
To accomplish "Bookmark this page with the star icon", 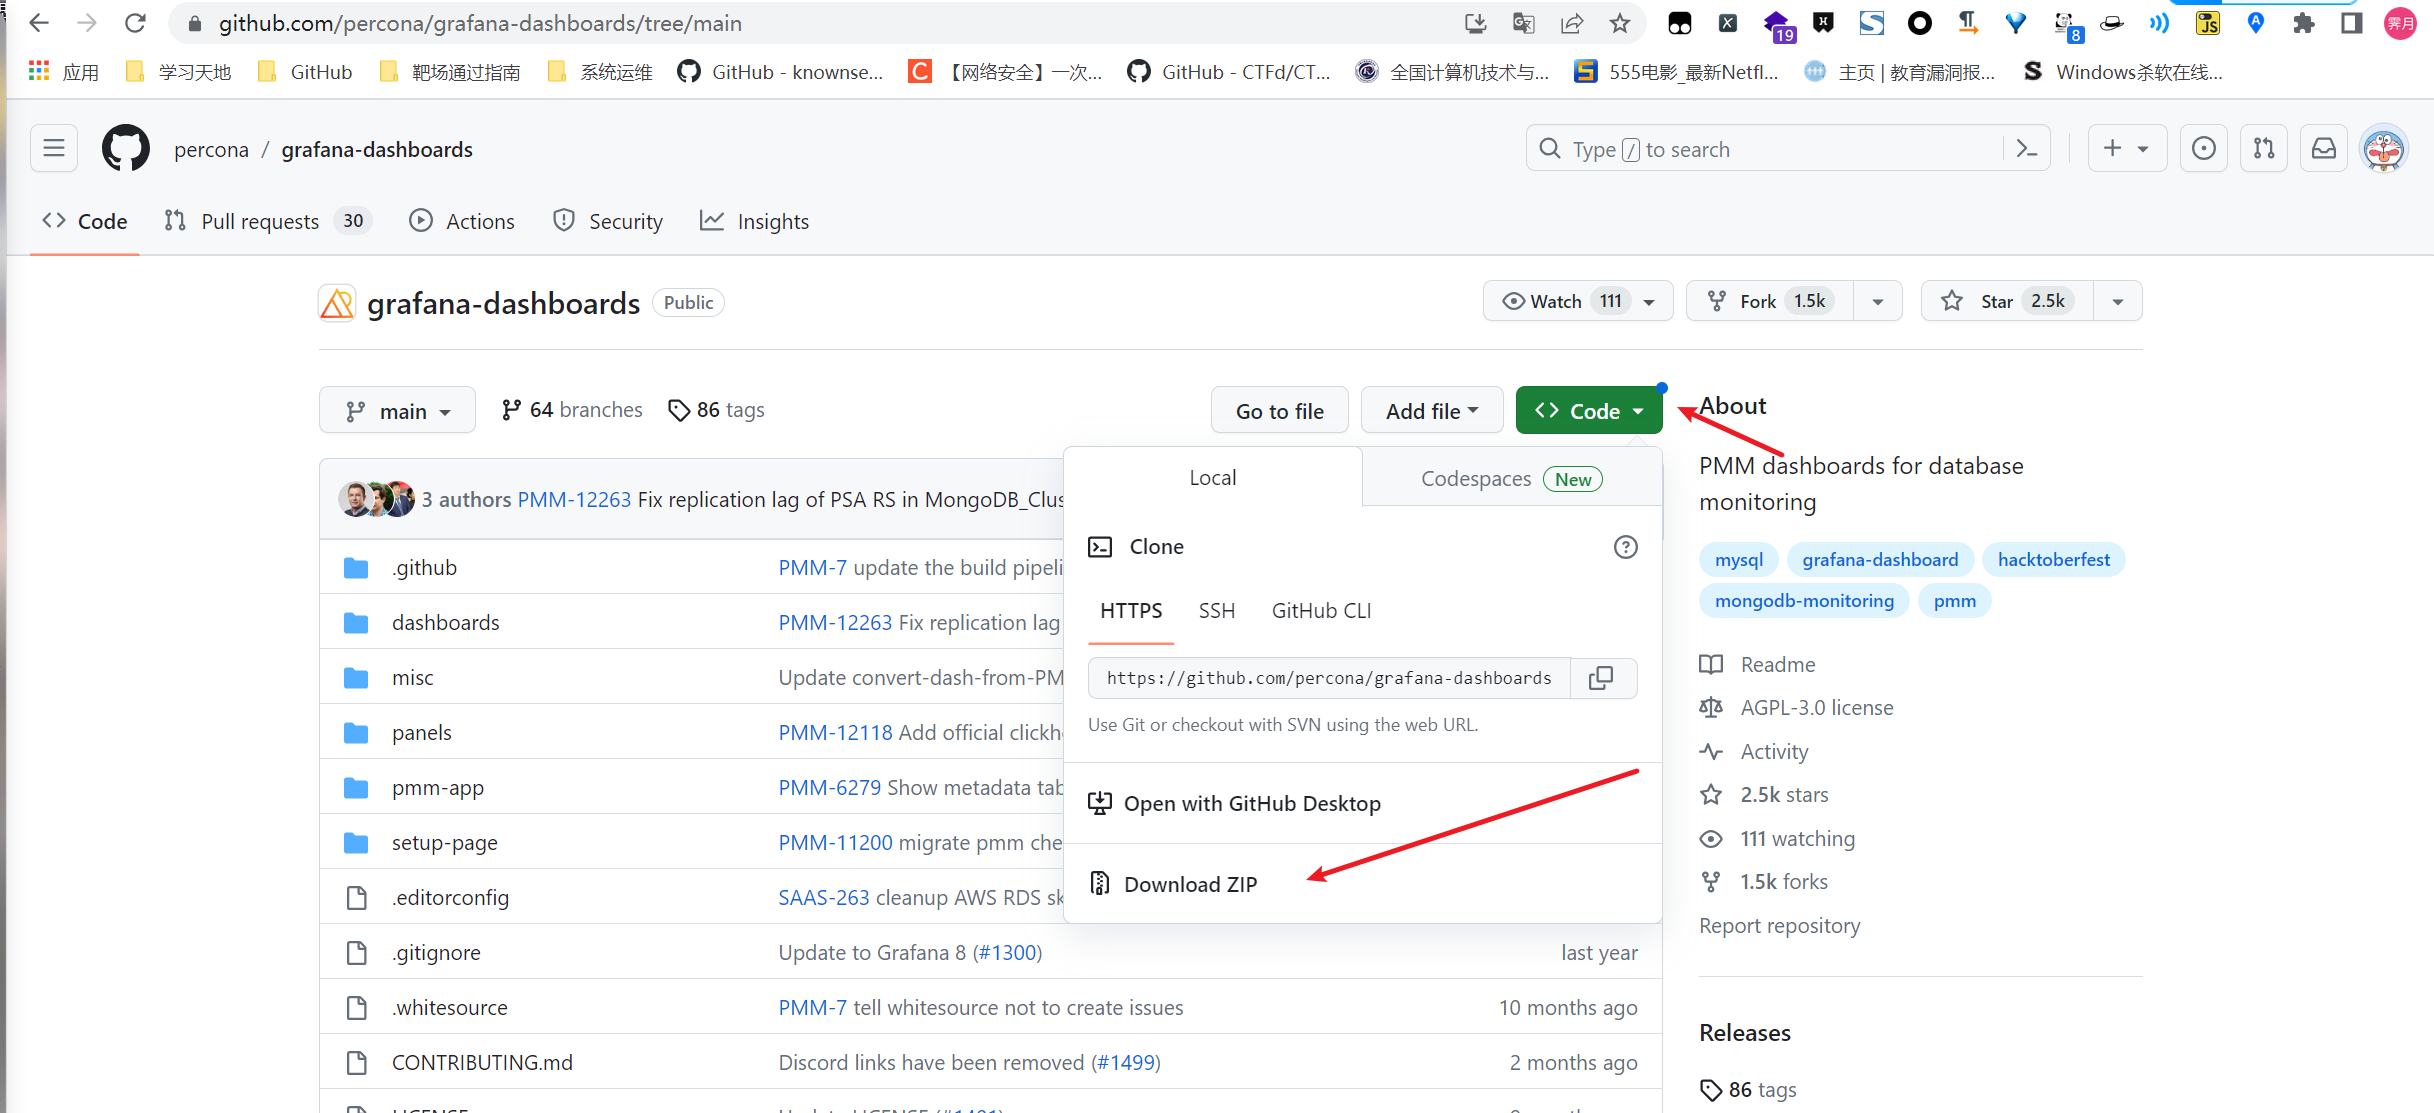I will [x=1620, y=23].
